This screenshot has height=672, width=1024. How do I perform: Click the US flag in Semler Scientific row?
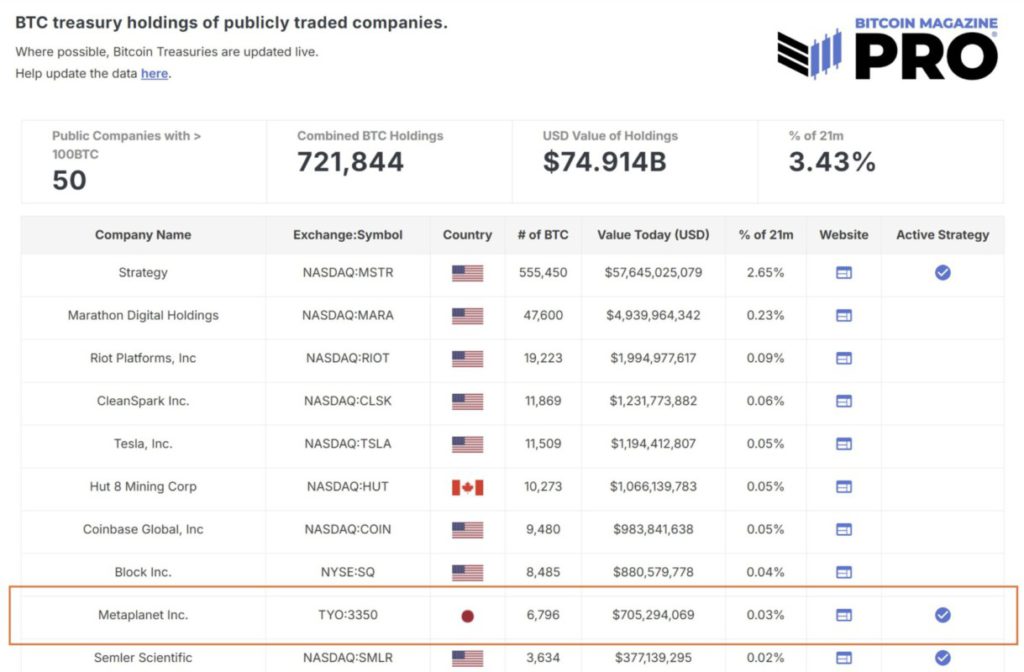tap(468, 658)
